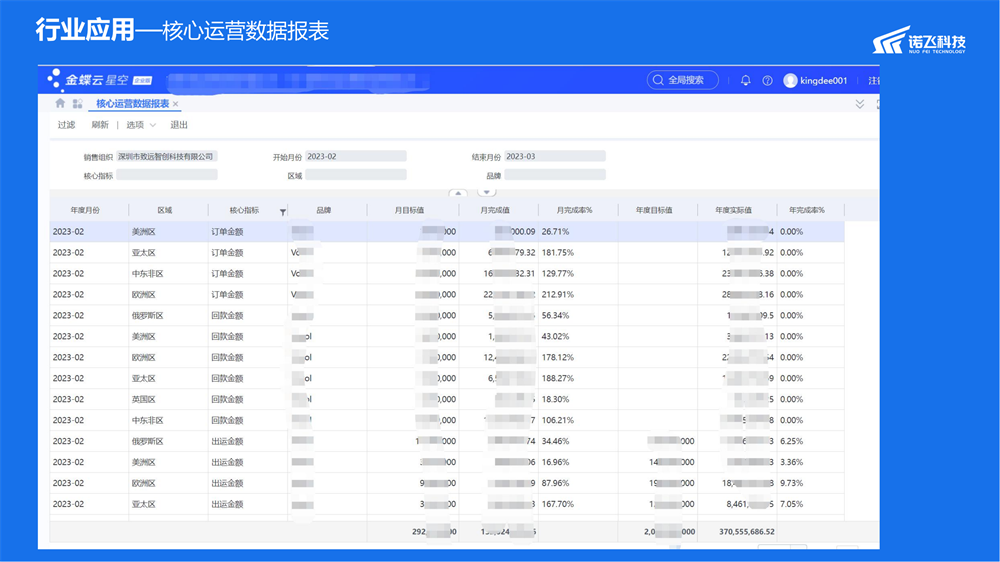Click the 退出 toolbar button
1000x562 pixels.
[x=179, y=125]
